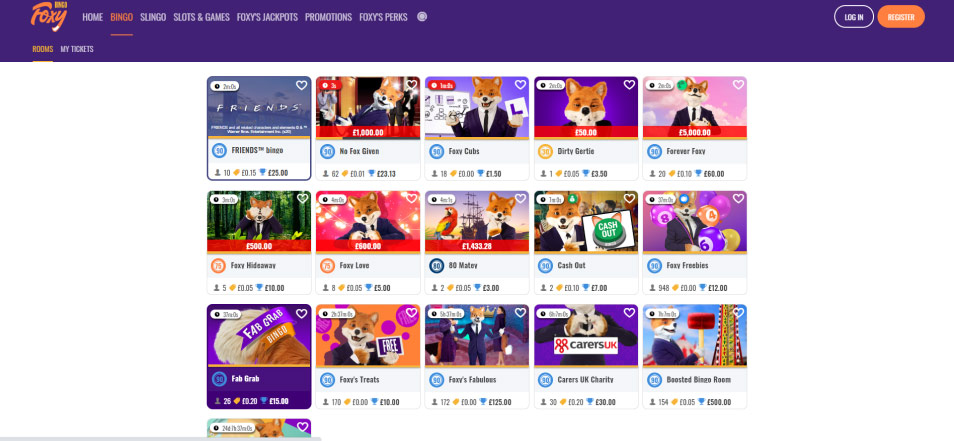Click the 90-ball icon beside Fab Grab
Screen dimensions: 954x441
pyautogui.click(x=219, y=379)
